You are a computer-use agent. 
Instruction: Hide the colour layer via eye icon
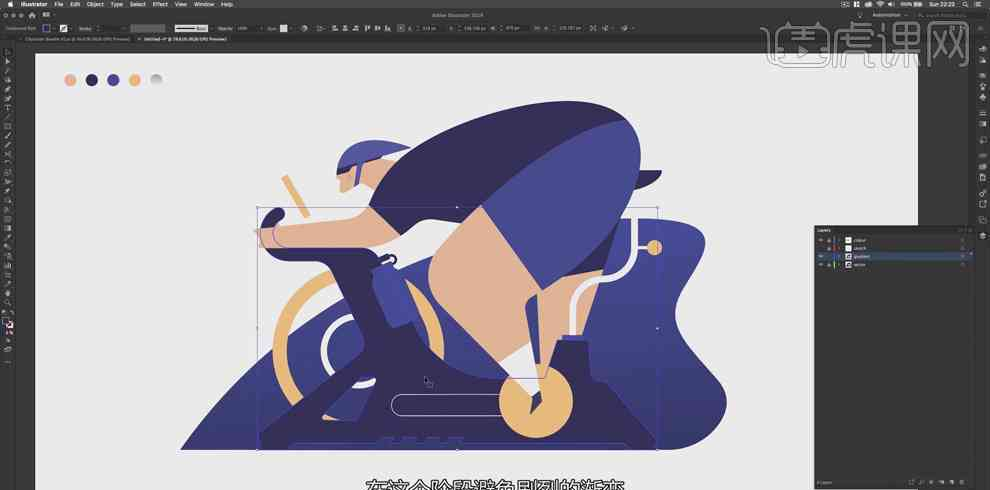pos(821,240)
